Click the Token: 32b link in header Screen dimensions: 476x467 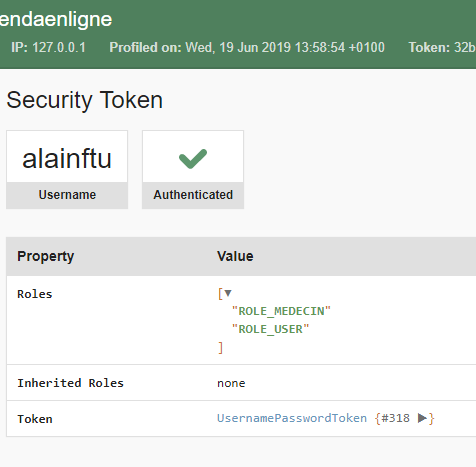(x=442, y=47)
